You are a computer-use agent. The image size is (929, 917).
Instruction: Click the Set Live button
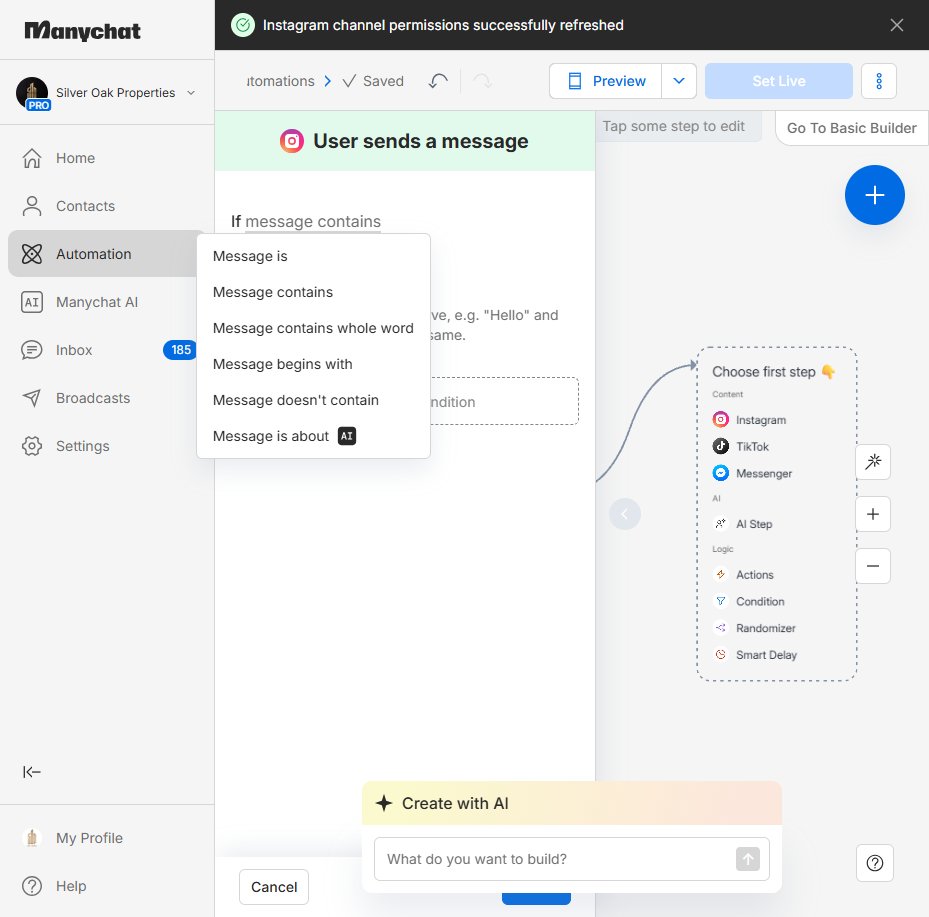[779, 81]
